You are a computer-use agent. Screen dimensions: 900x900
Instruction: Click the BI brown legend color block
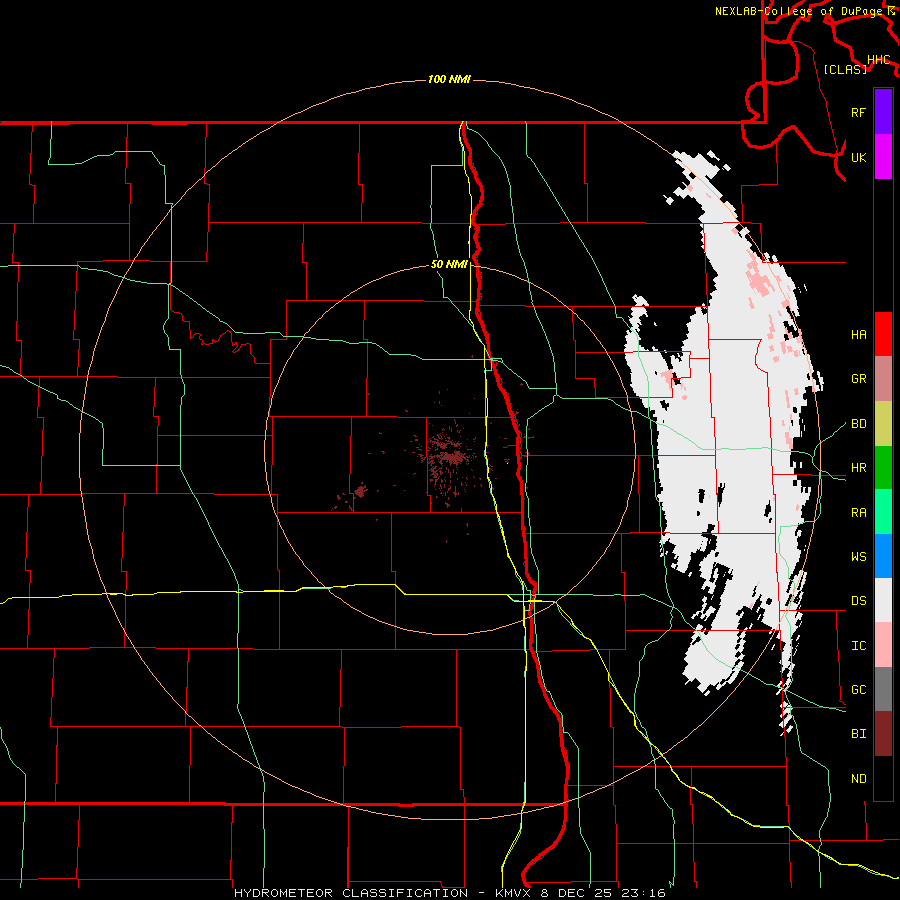pyautogui.click(x=883, y=734)
